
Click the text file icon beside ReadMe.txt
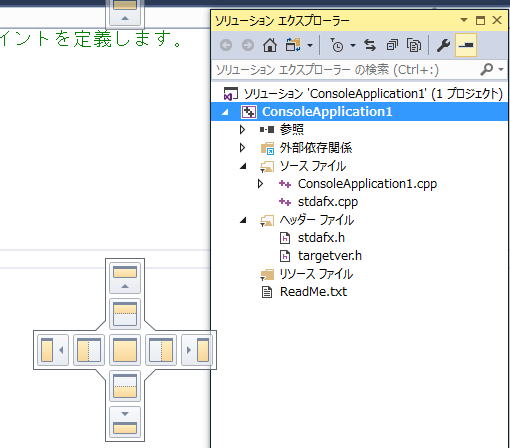point(267,292)
